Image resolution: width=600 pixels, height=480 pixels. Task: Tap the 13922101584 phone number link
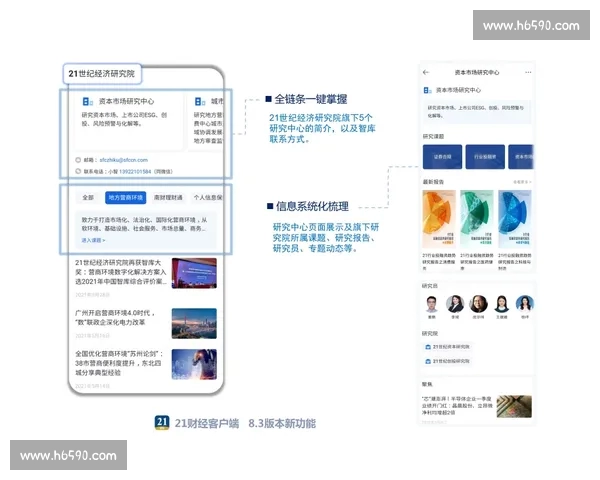pos(135,171)
